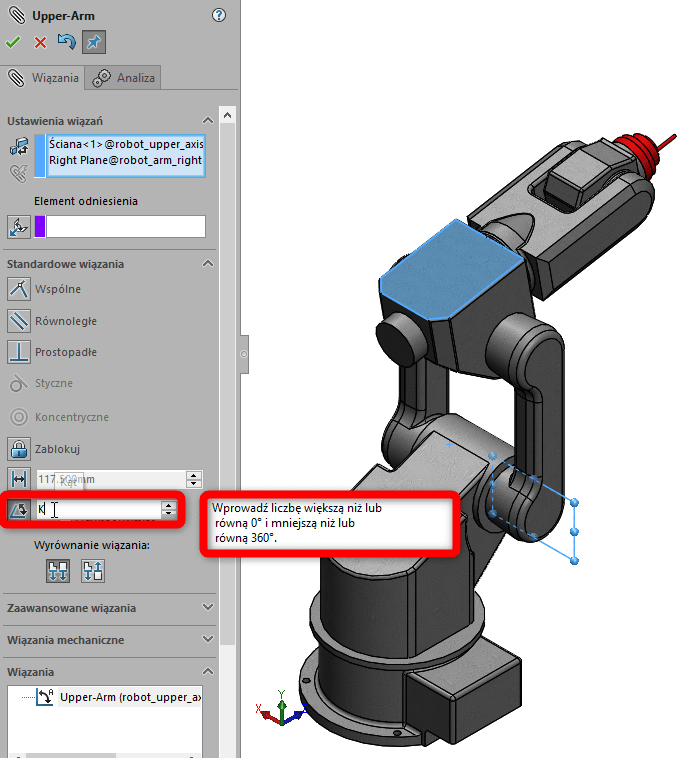Image resolution: width=696 pixels, height=758 pixels.
Task: Open the help question mark icon
Action: [219, 15]
